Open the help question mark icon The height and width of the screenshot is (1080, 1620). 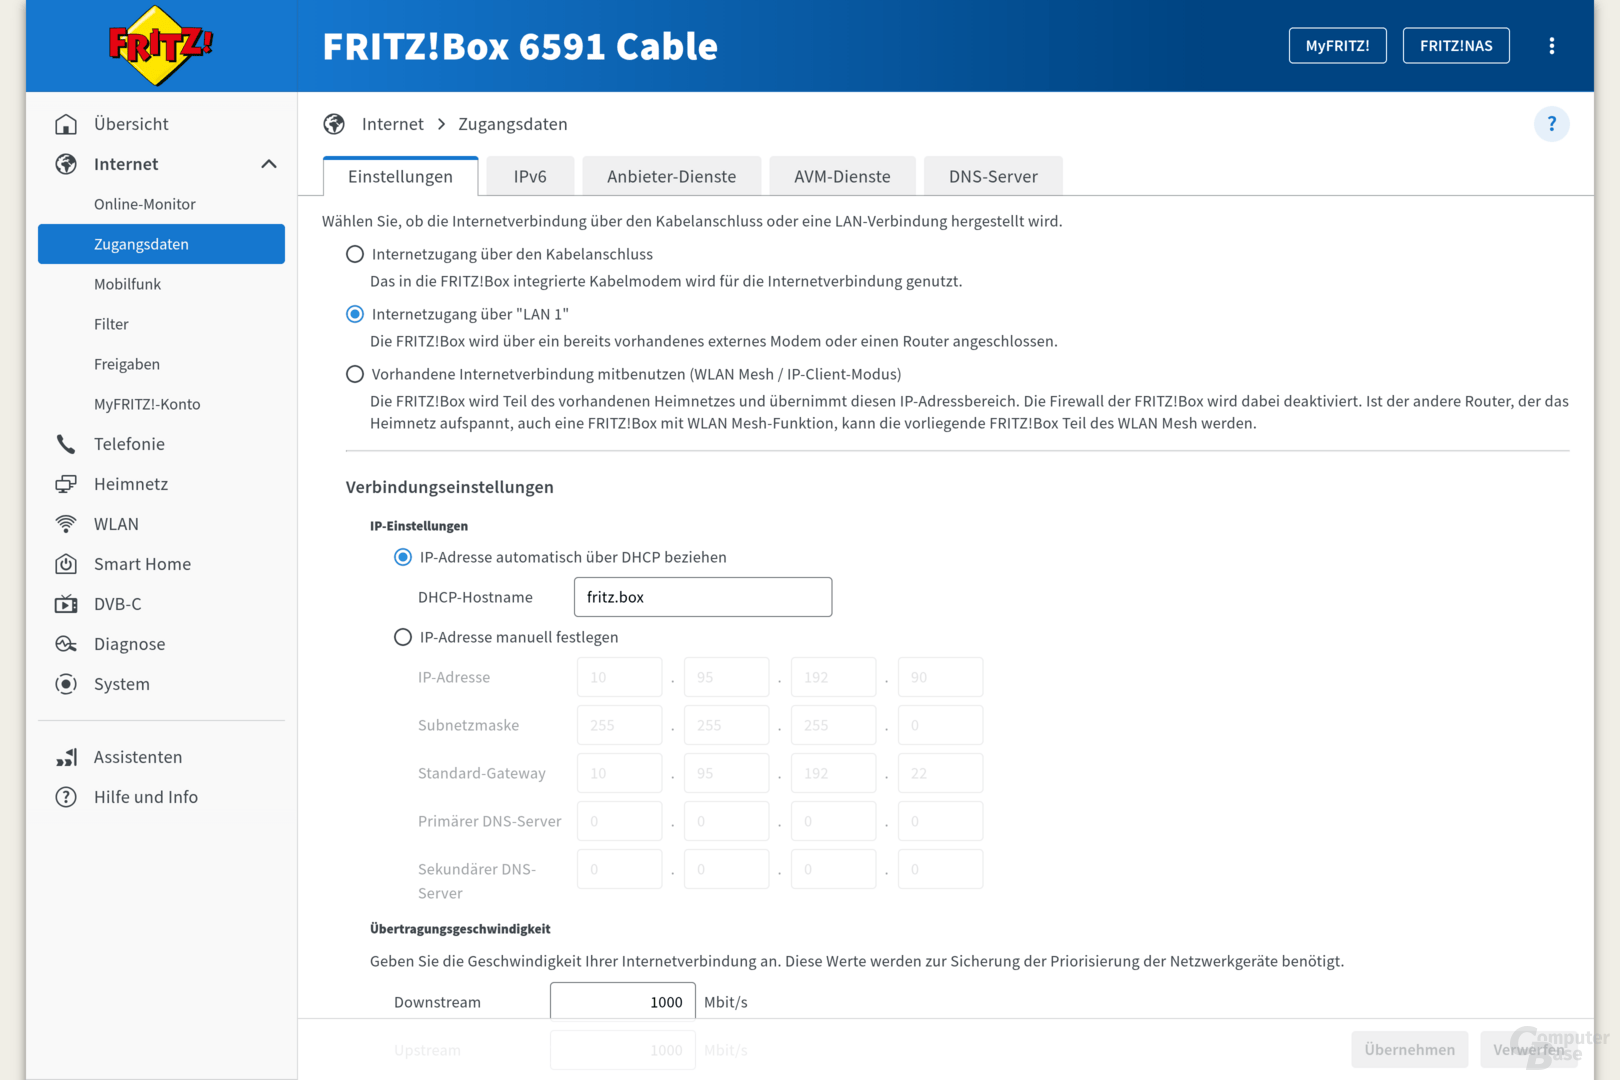click(x=1551, y=123)
